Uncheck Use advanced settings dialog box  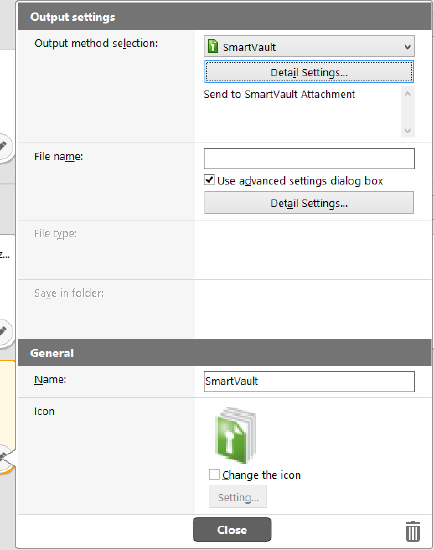pos(209,180)
